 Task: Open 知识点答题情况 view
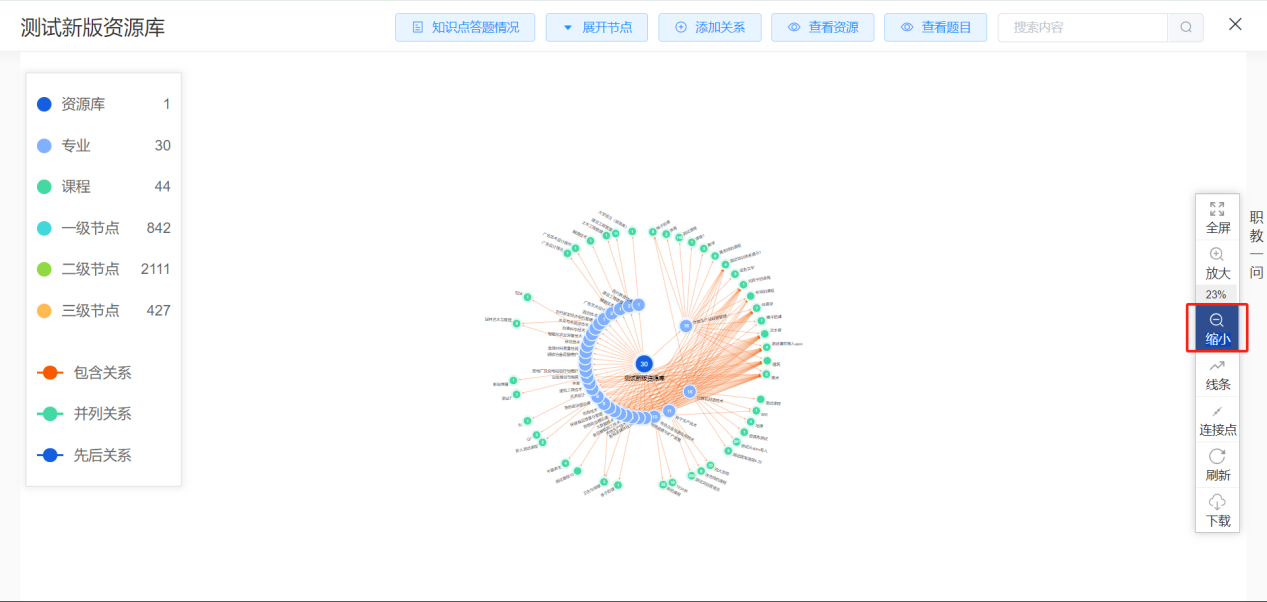point(465,28)
